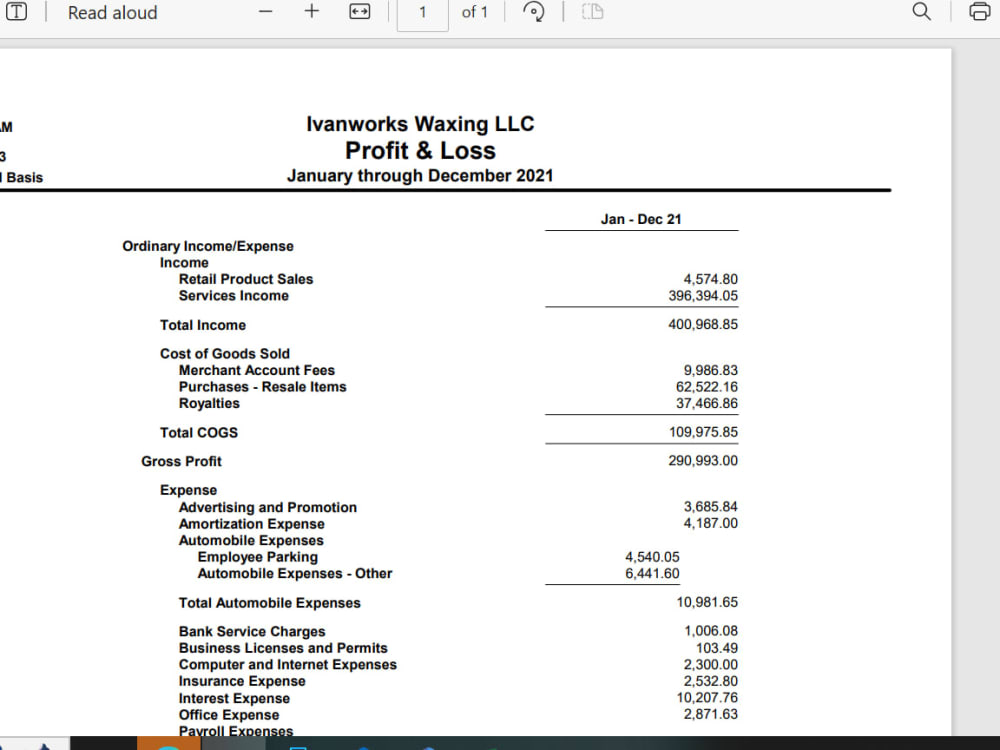
Task: Click the Total COGS value 109,975.85
Action: tap(703, 432)
